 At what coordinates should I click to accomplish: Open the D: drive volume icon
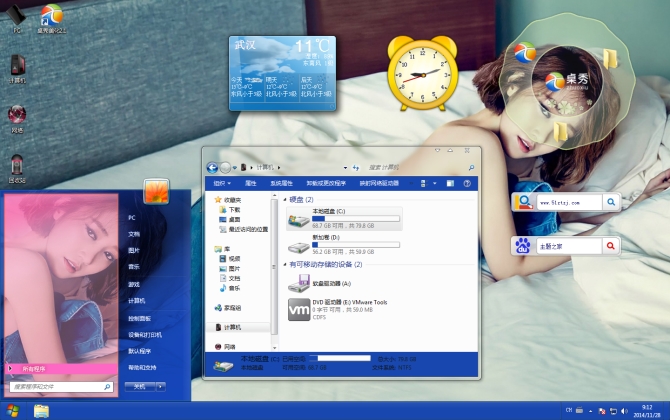tap(299, 245)
